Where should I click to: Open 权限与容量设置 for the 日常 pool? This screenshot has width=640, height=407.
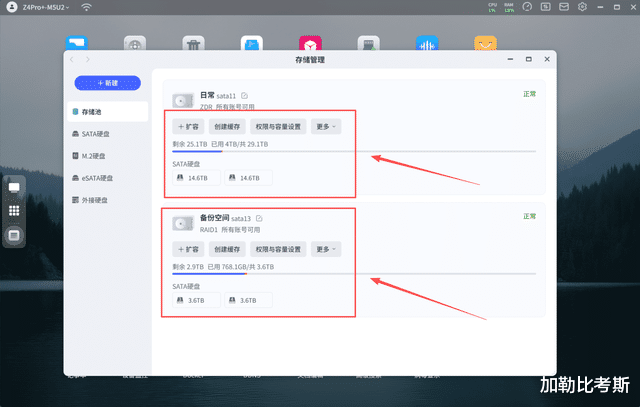278,127
